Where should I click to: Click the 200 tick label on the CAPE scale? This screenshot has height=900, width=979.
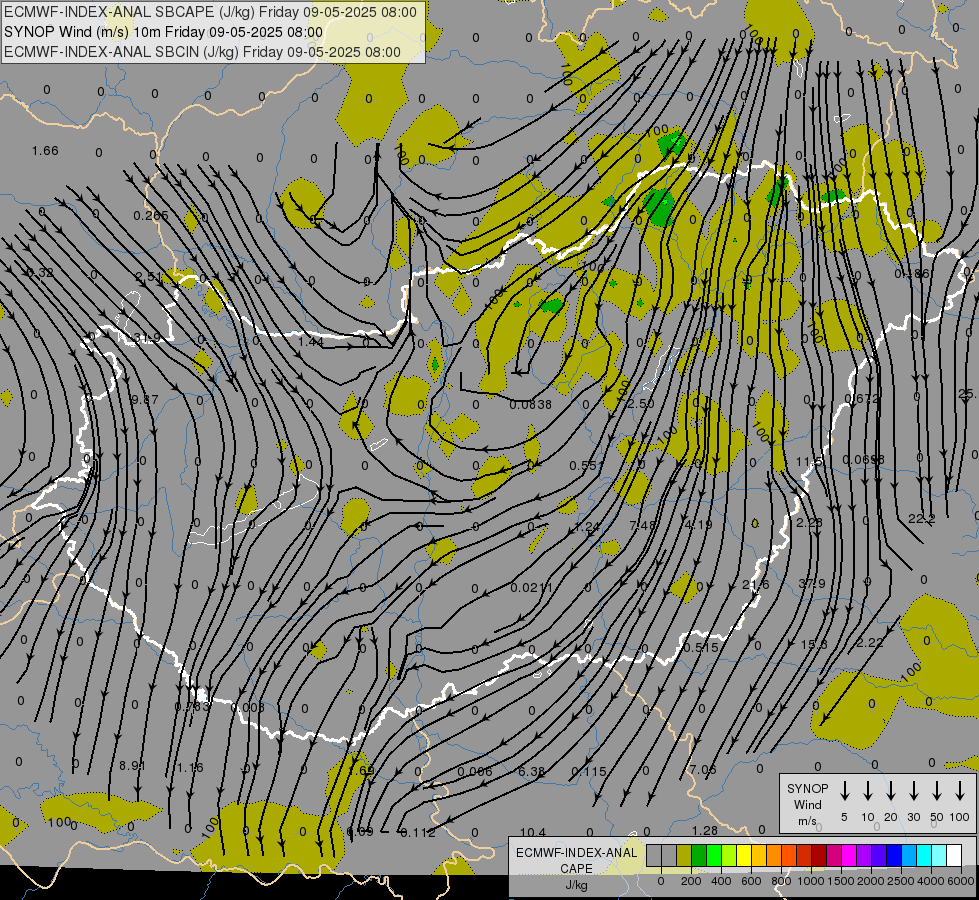tap(691, 881)
